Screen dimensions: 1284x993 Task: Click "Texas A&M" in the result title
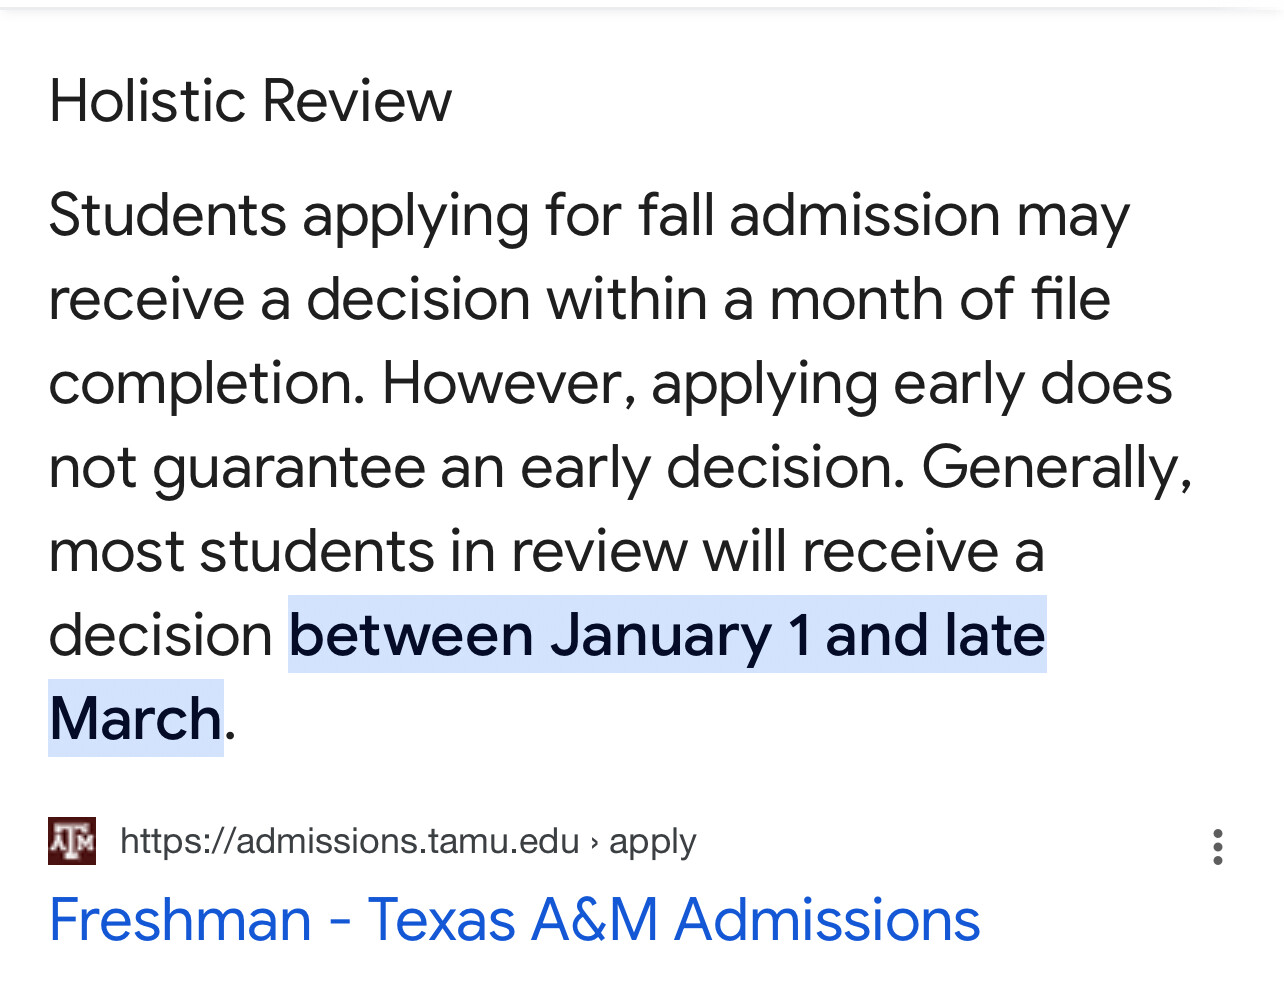513,920
